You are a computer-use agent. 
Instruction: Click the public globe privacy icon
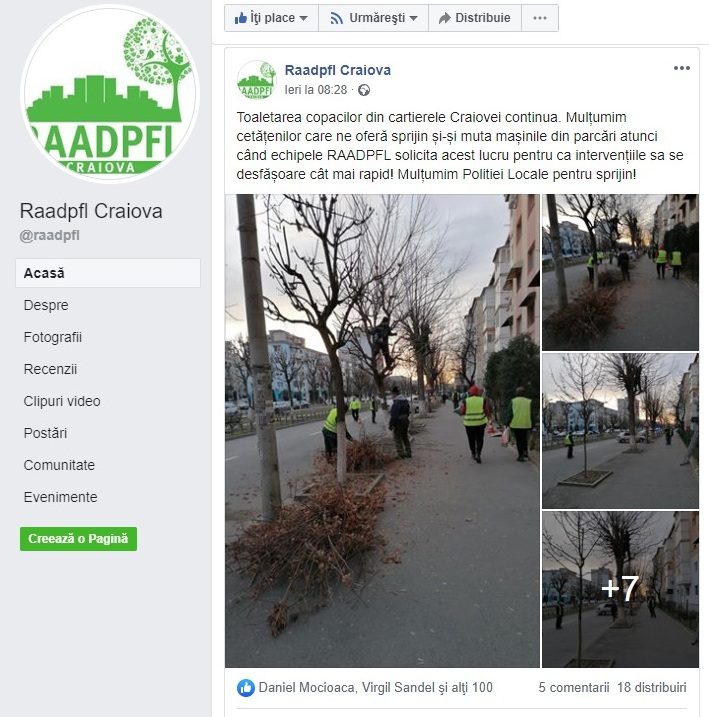pyautogui.click(x=364, y=90)
